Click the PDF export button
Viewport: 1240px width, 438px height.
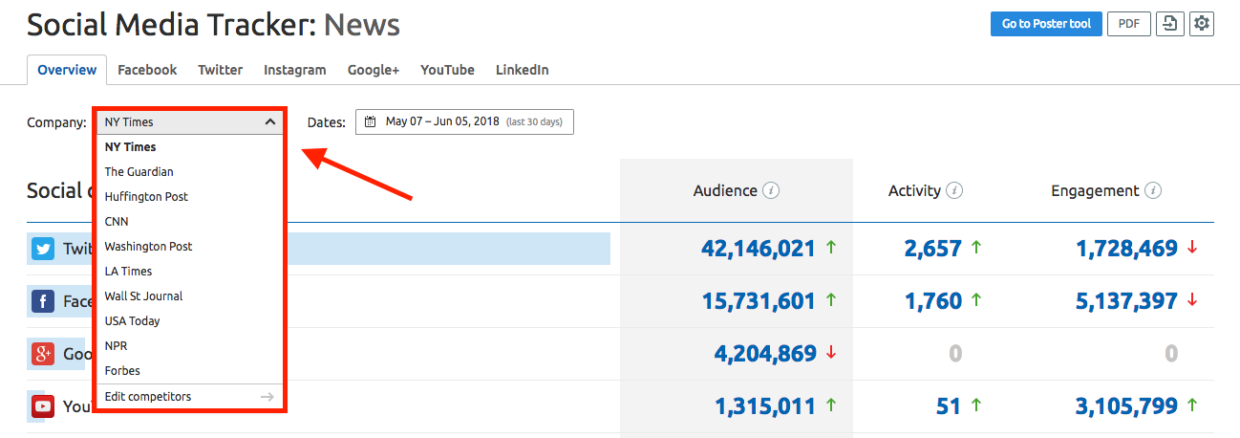(x=1128, y=24)
